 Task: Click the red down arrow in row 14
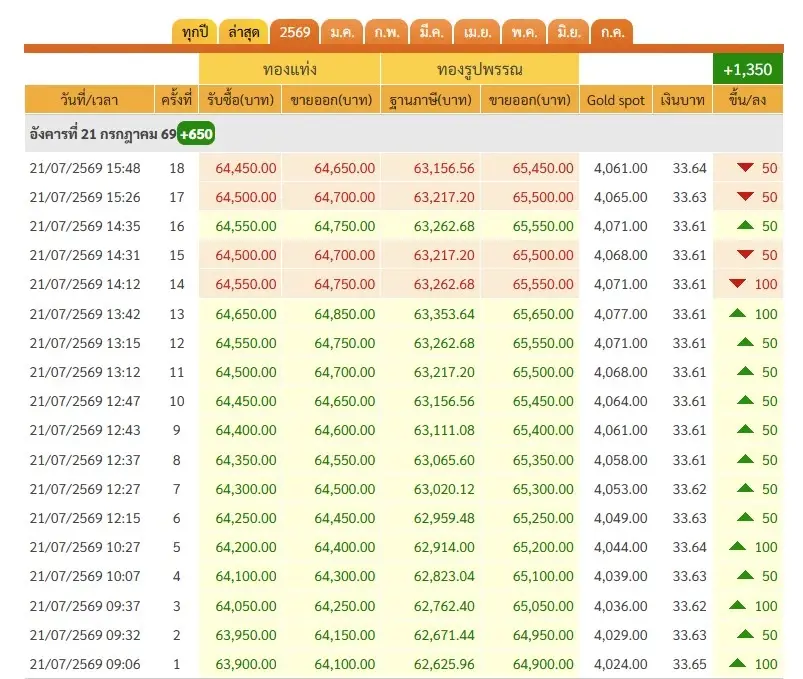[737, 283]
